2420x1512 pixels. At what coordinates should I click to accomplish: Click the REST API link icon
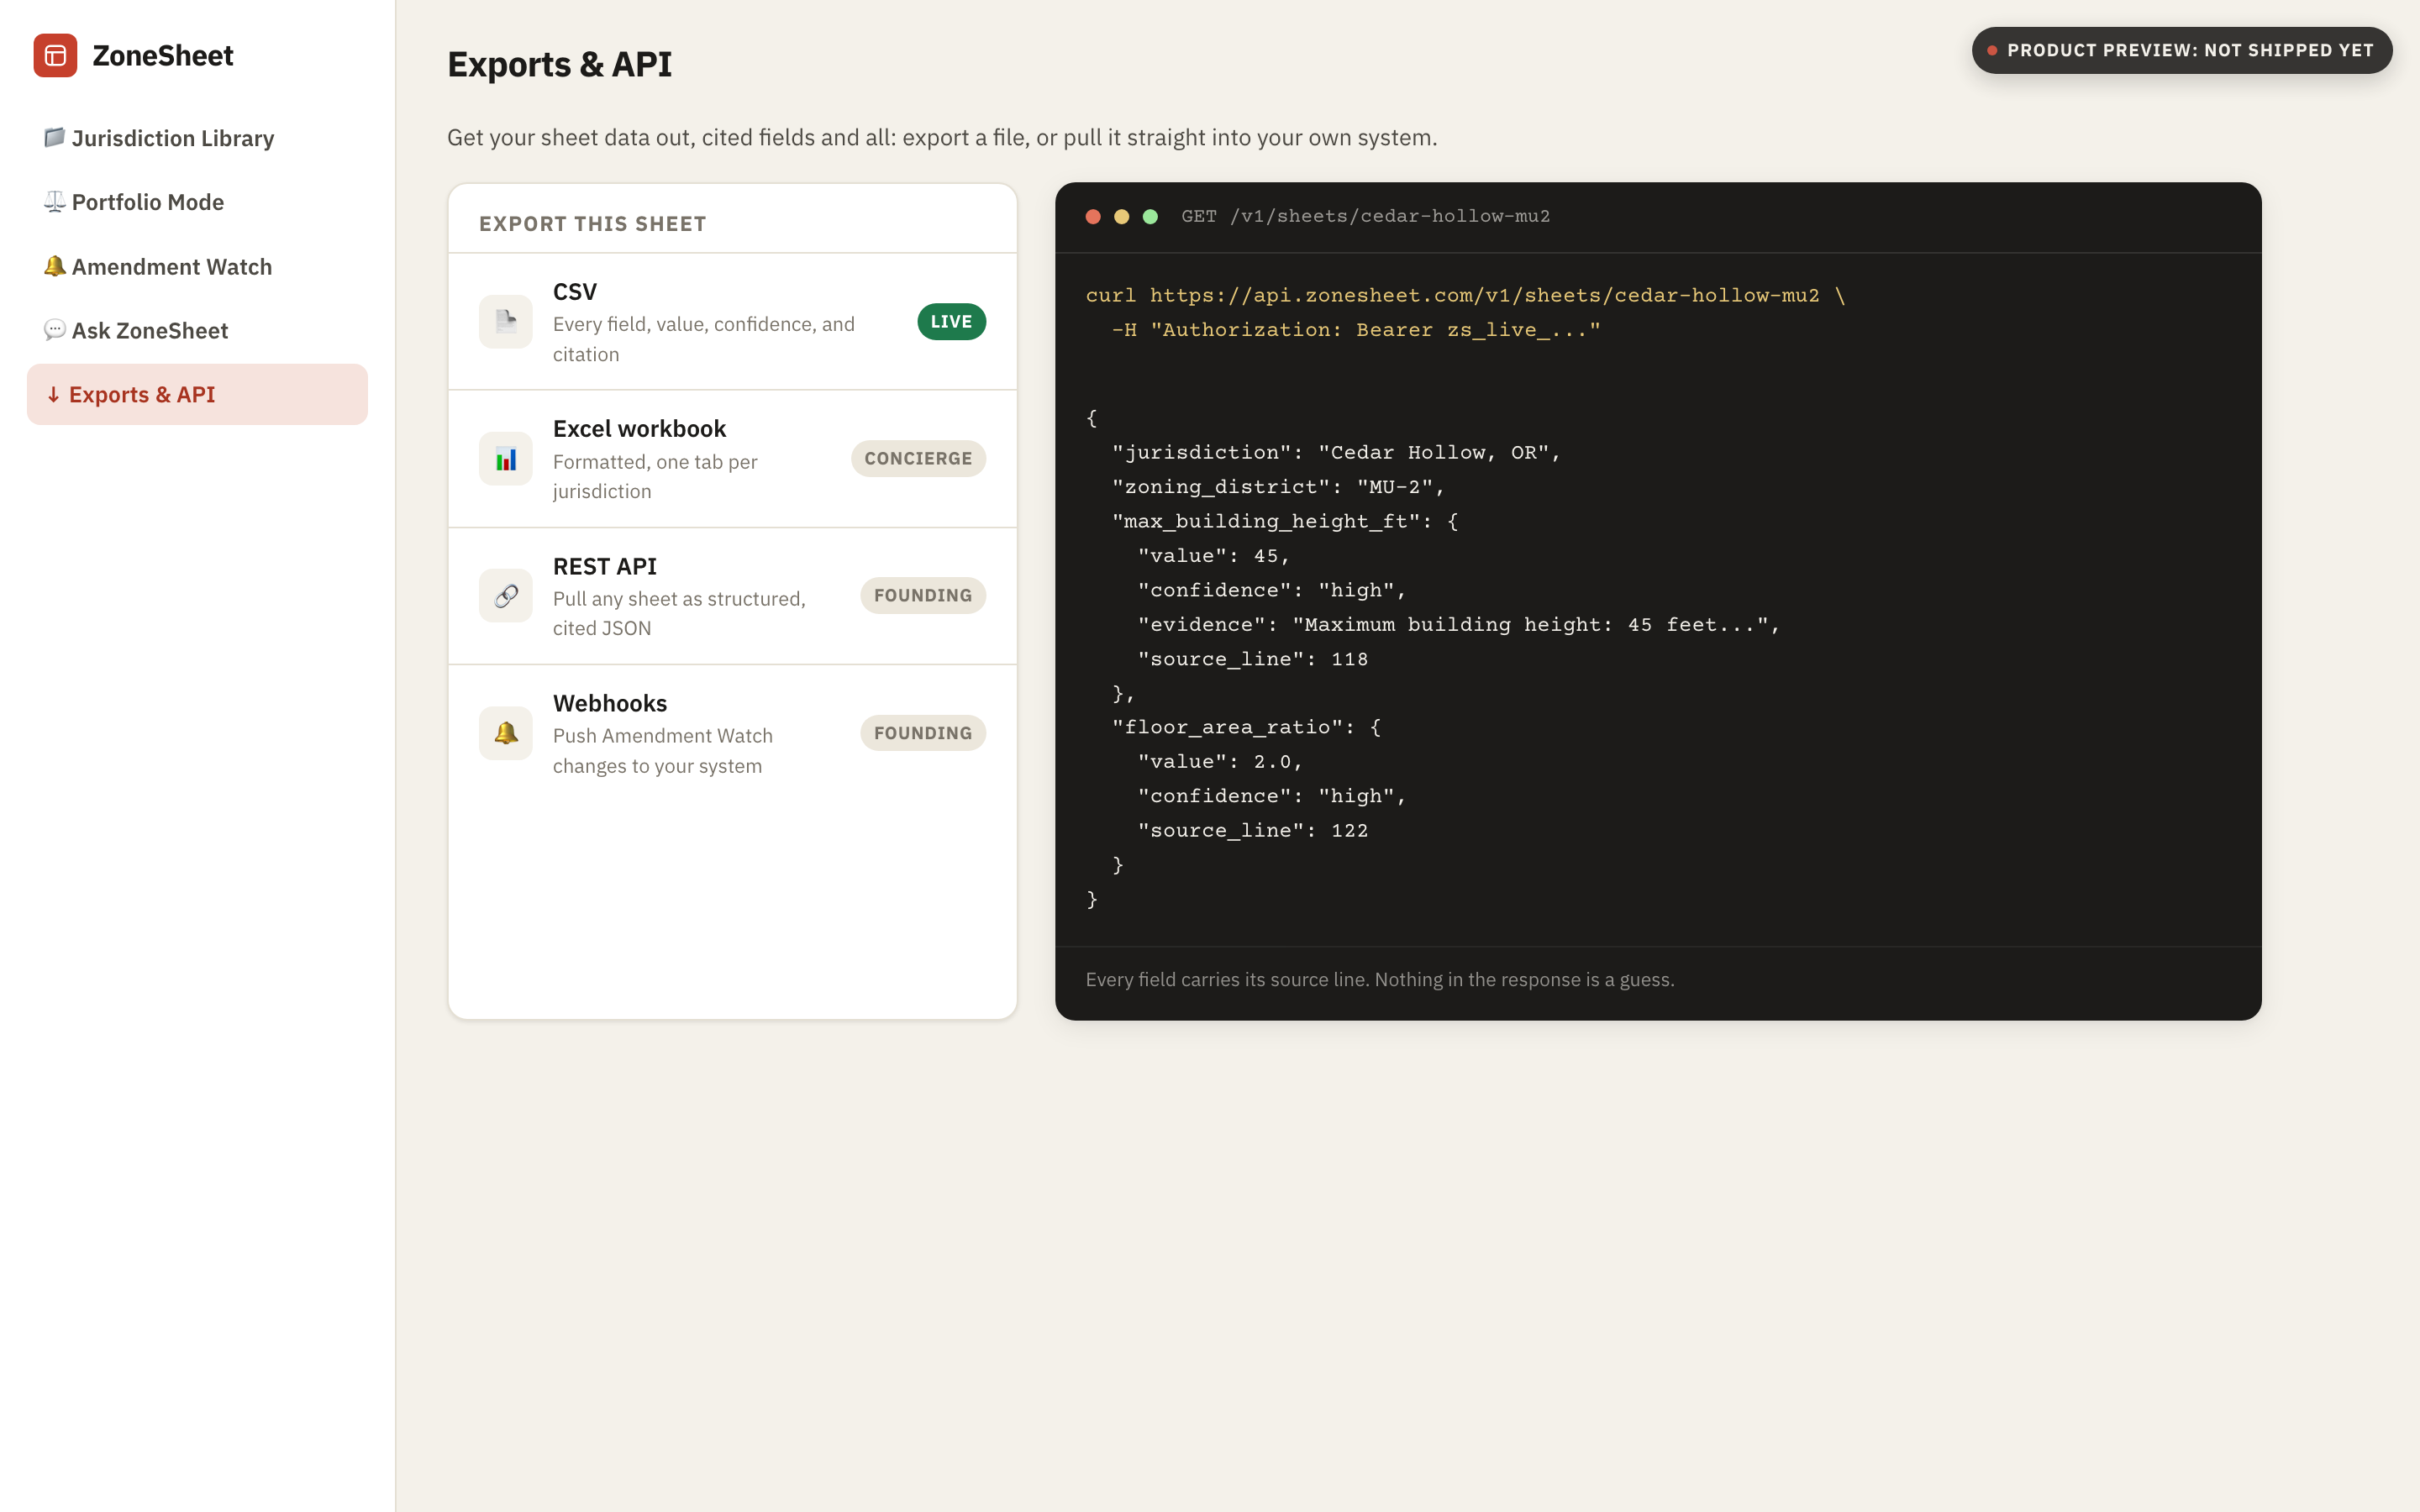coord(506,596)
